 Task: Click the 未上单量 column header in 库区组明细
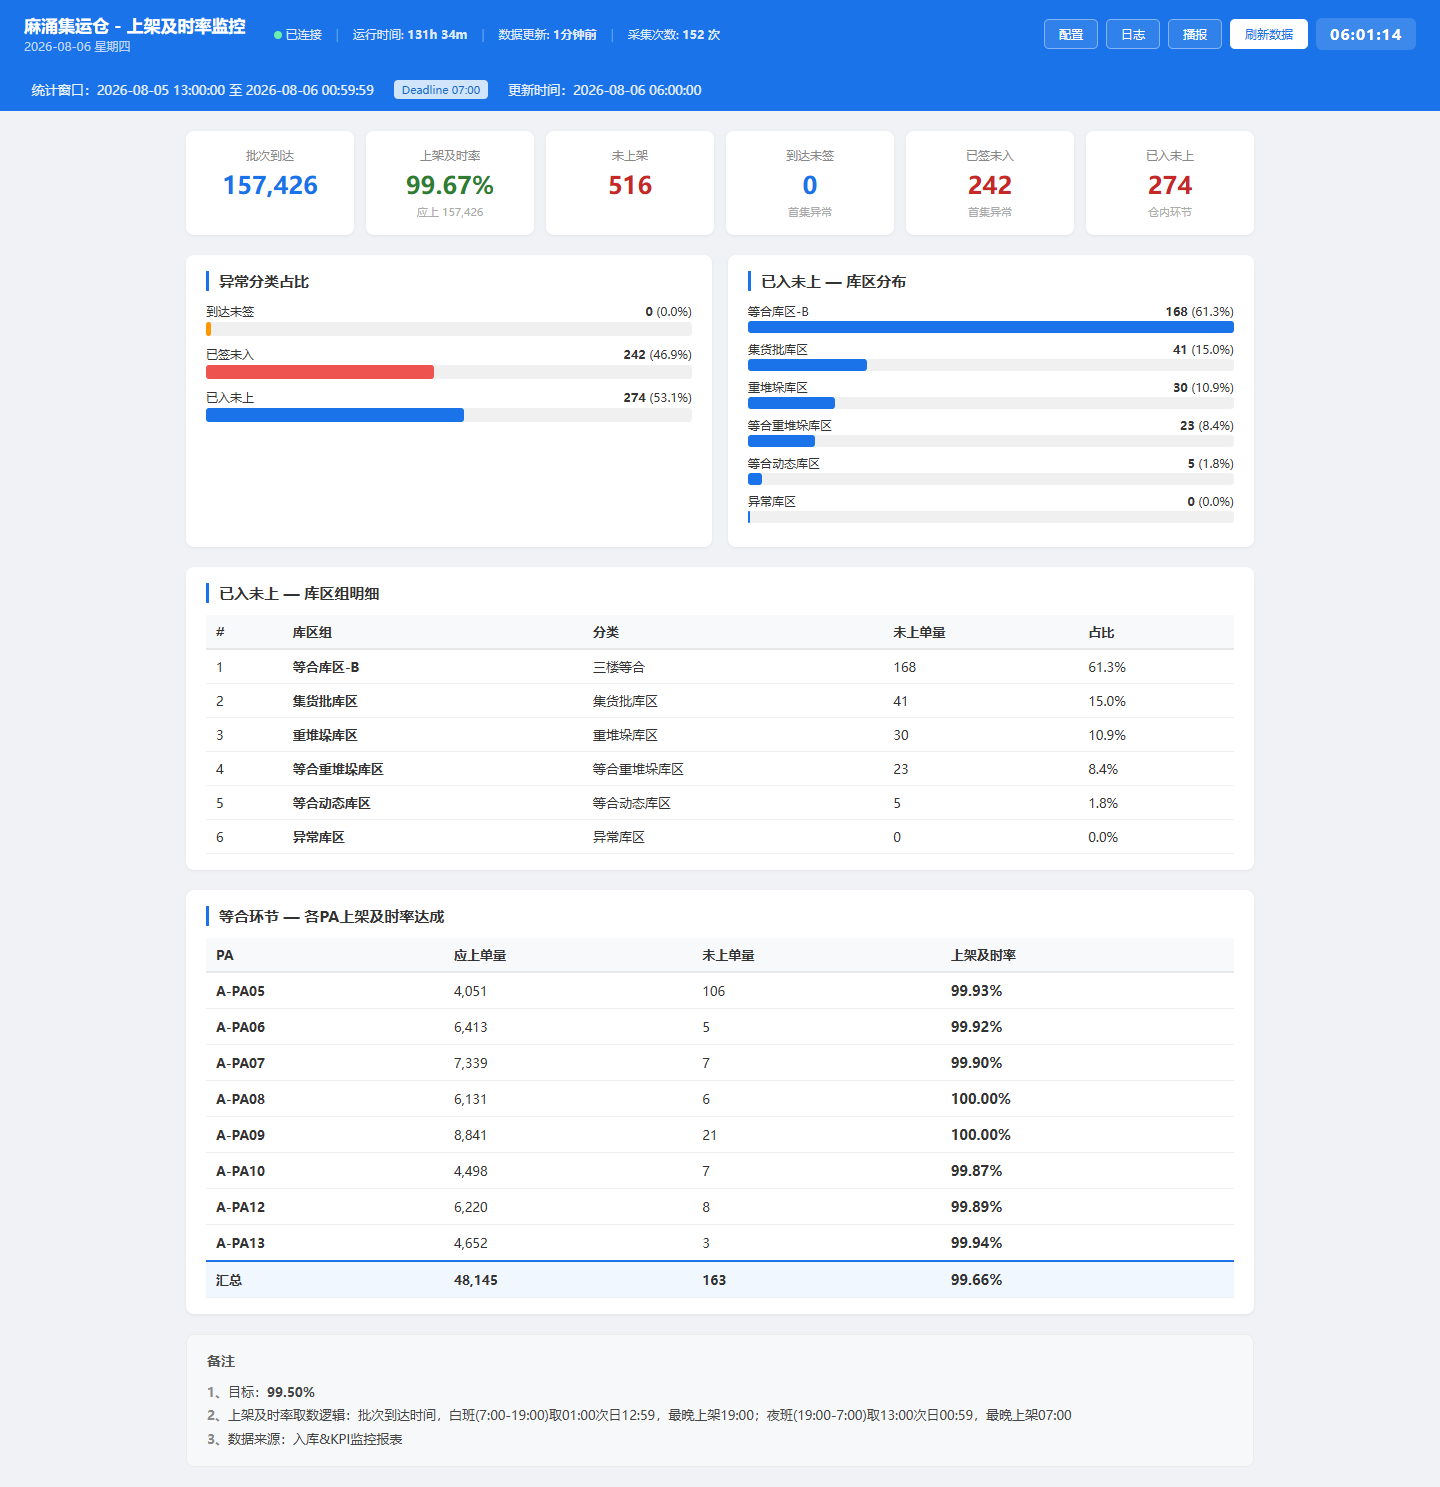tap(919, 632)
